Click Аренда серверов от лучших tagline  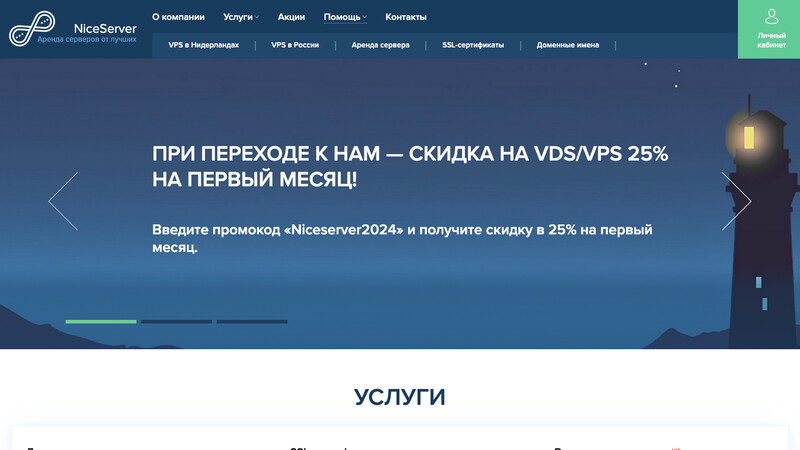(87, 39)
